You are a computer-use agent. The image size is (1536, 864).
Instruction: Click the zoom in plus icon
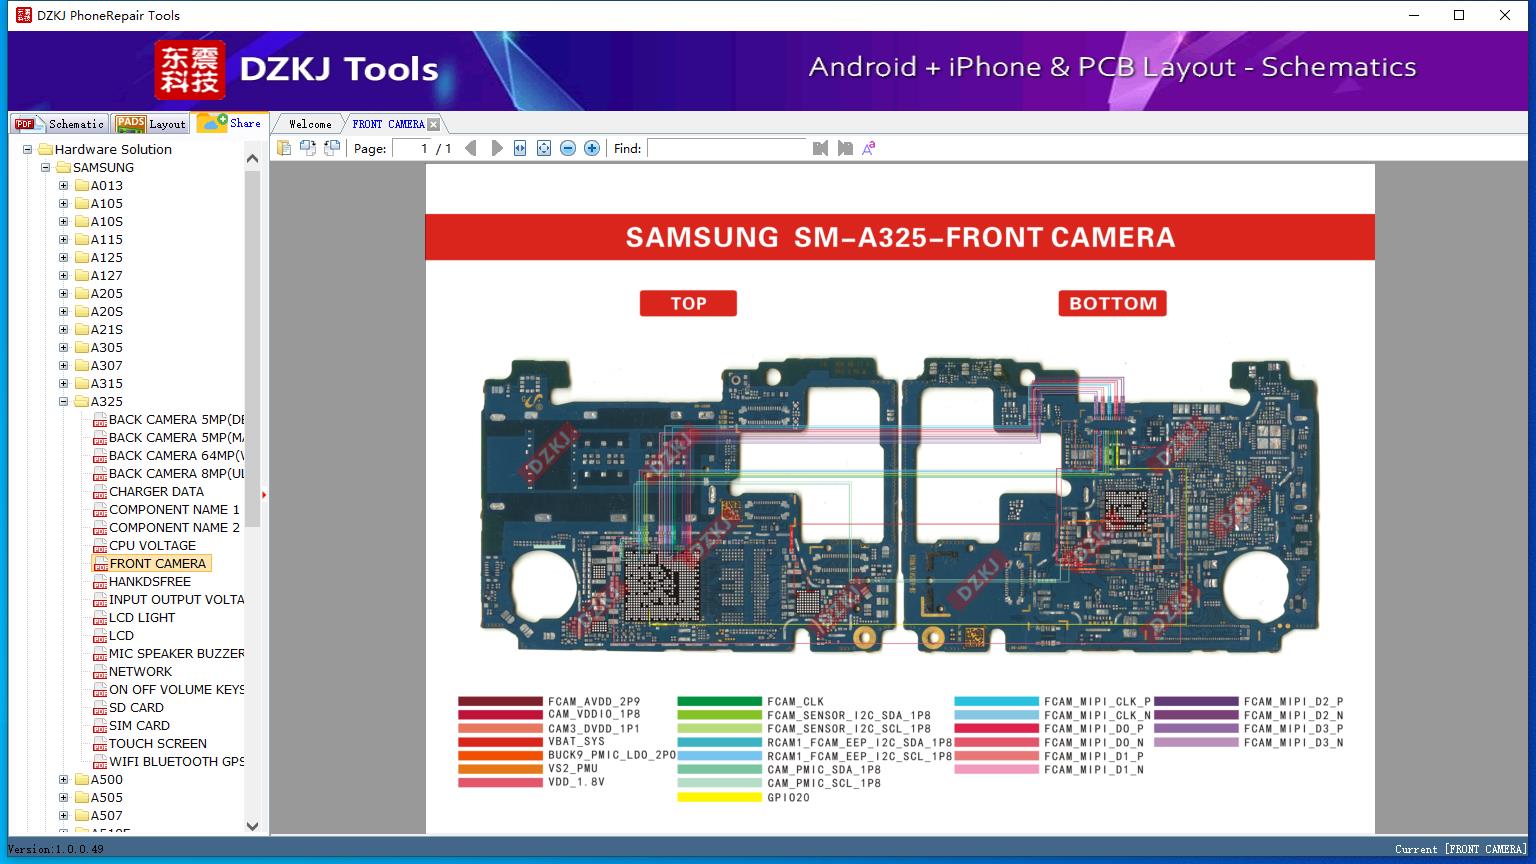click(592, 148)
